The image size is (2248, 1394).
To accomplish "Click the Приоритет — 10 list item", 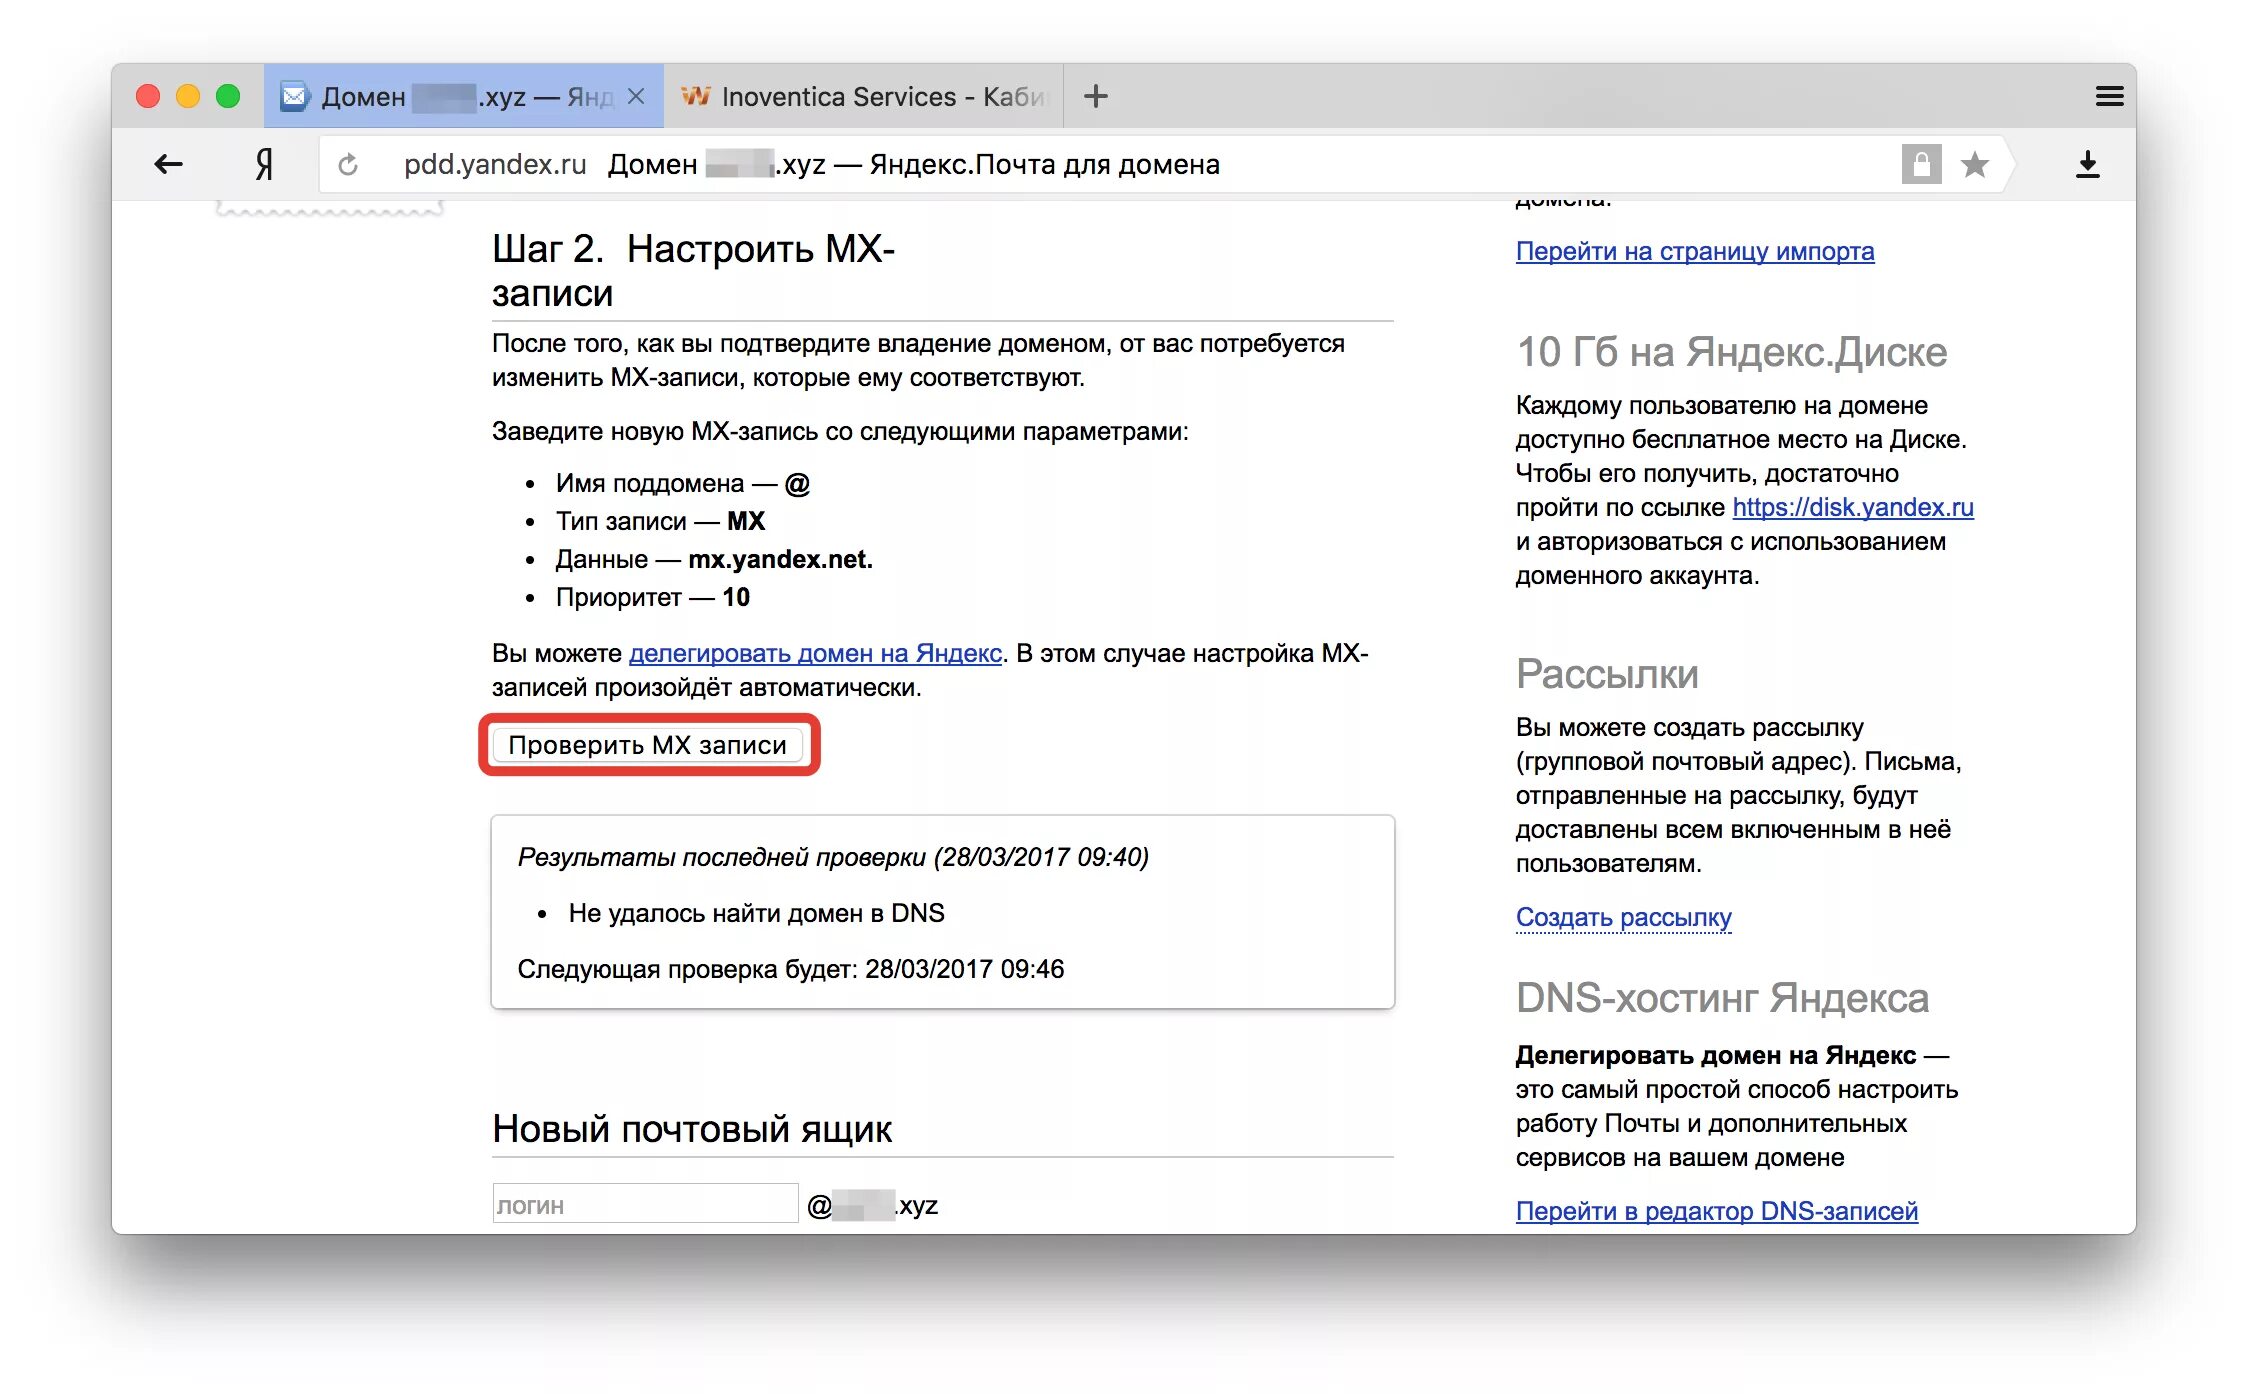I will [653, 597].
